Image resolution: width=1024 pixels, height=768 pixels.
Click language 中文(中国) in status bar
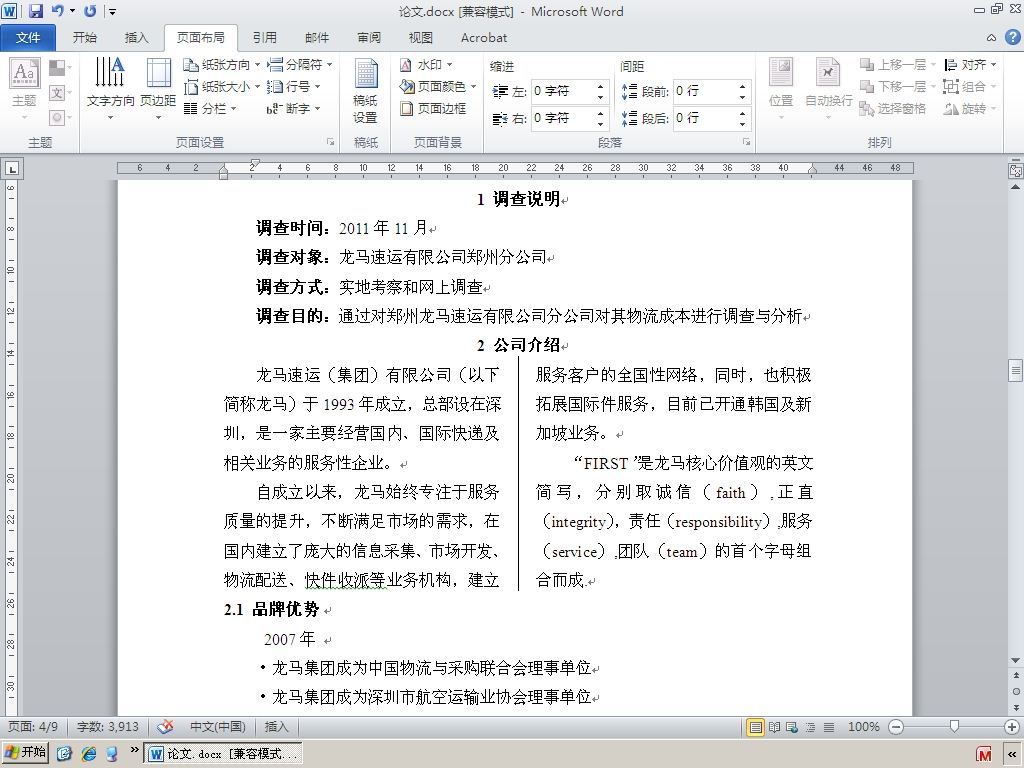(217, 727)
